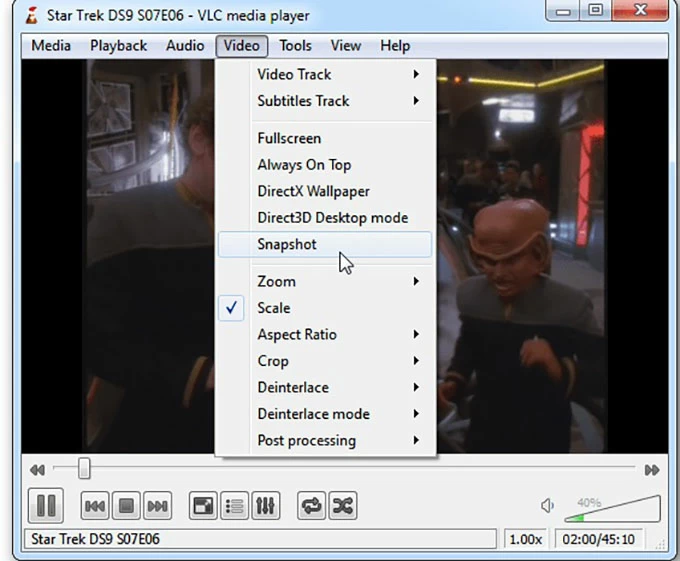Click the 02:00/45:10 elapsed time display
The image size is (680, 561).
pyautogui.click(x=598, y=539)
